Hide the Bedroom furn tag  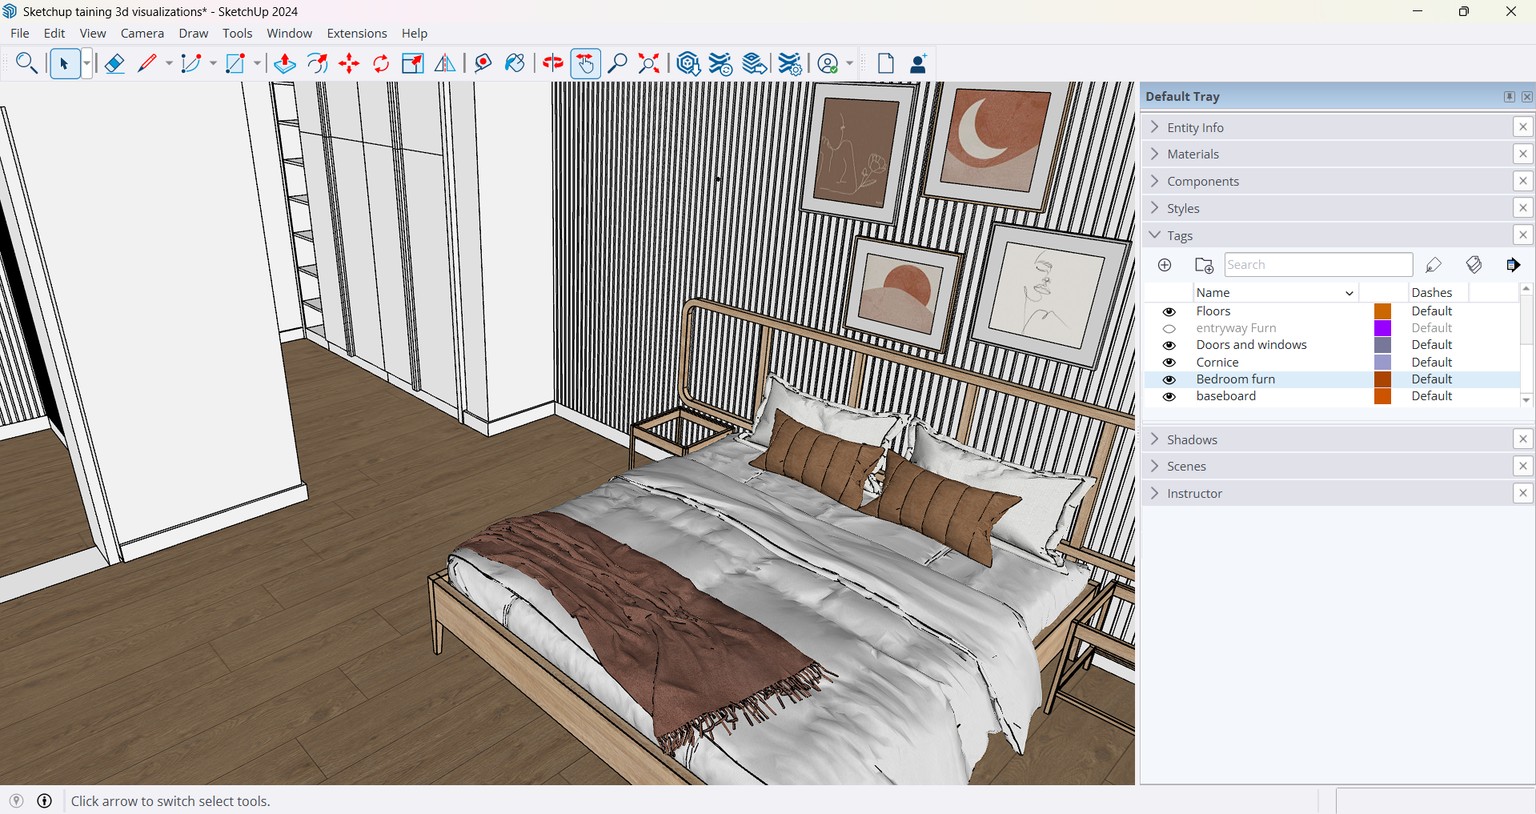(x=1169, y=379)
